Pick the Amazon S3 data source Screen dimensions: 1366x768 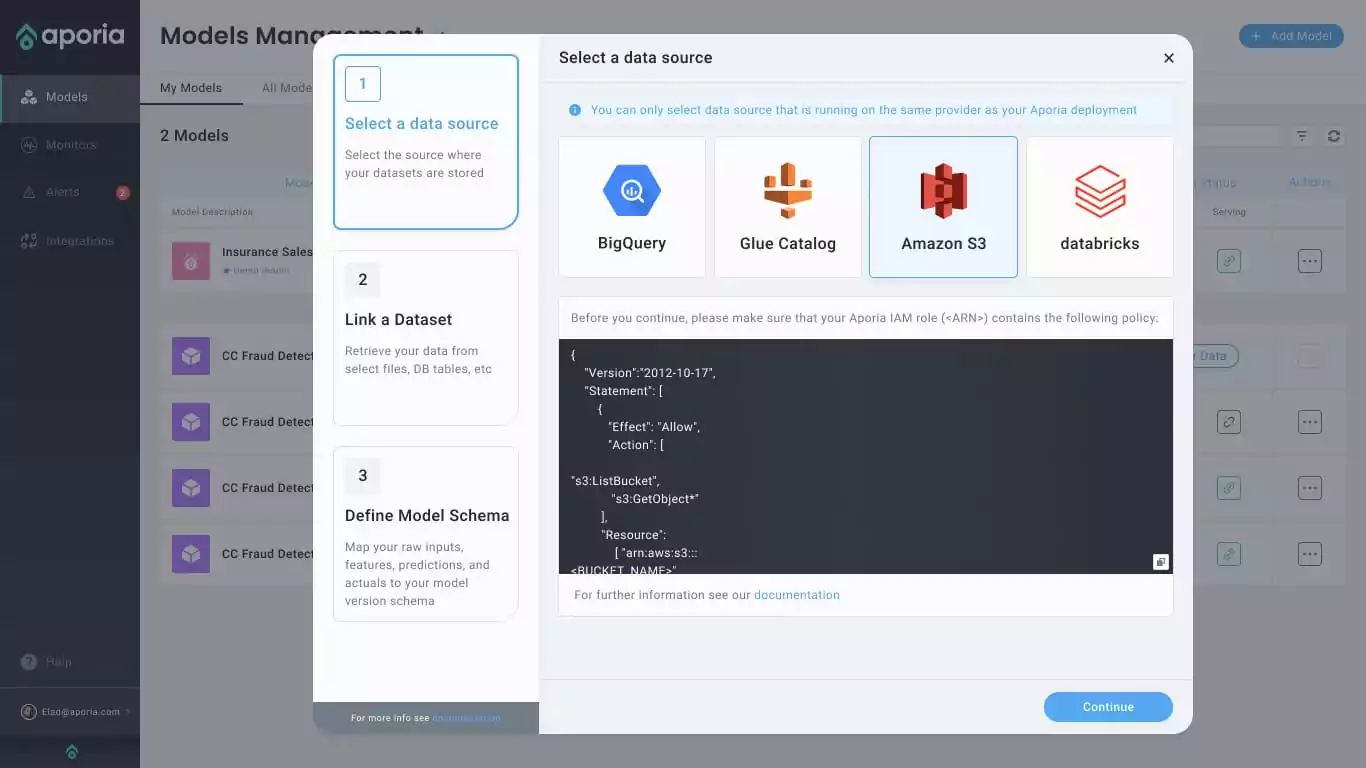943,207
